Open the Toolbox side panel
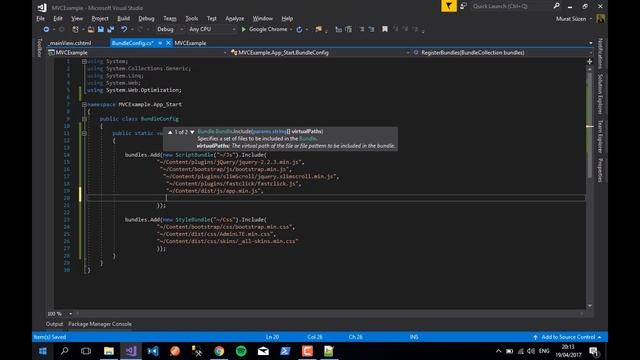640x360 pixels. [40, 48]
